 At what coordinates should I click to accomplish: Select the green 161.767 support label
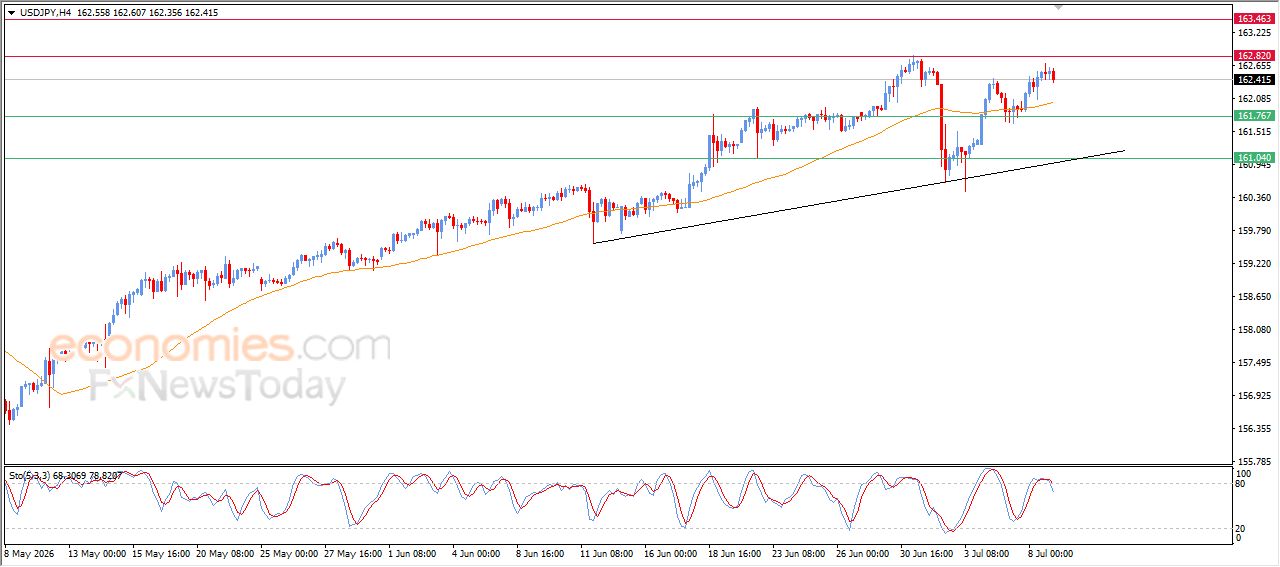click(x=1254, y=116)
